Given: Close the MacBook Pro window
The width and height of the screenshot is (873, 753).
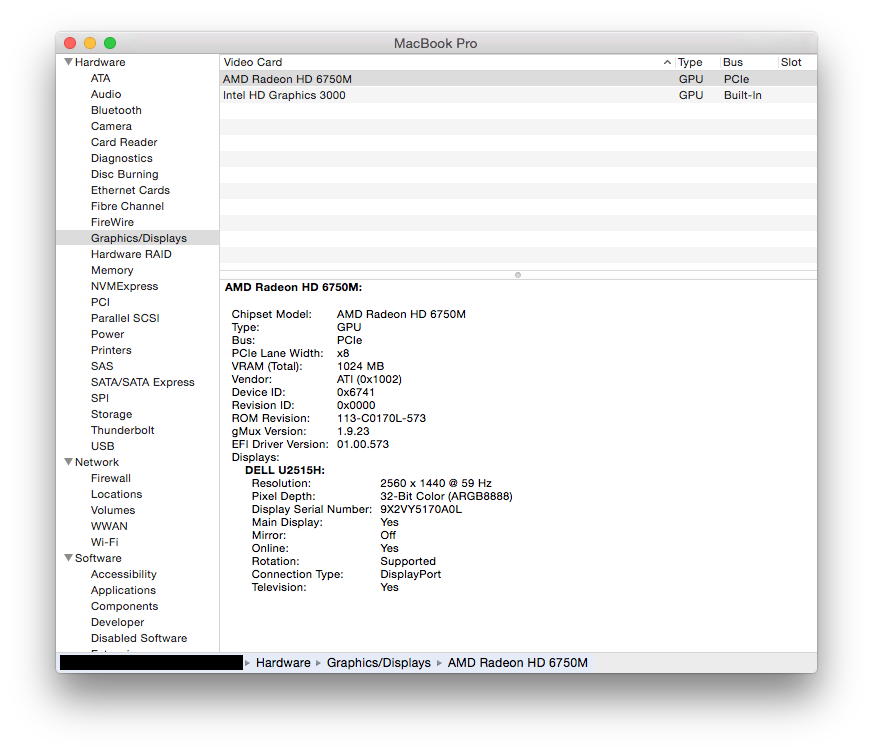Looking at the screenshot, I should (70, 43).
